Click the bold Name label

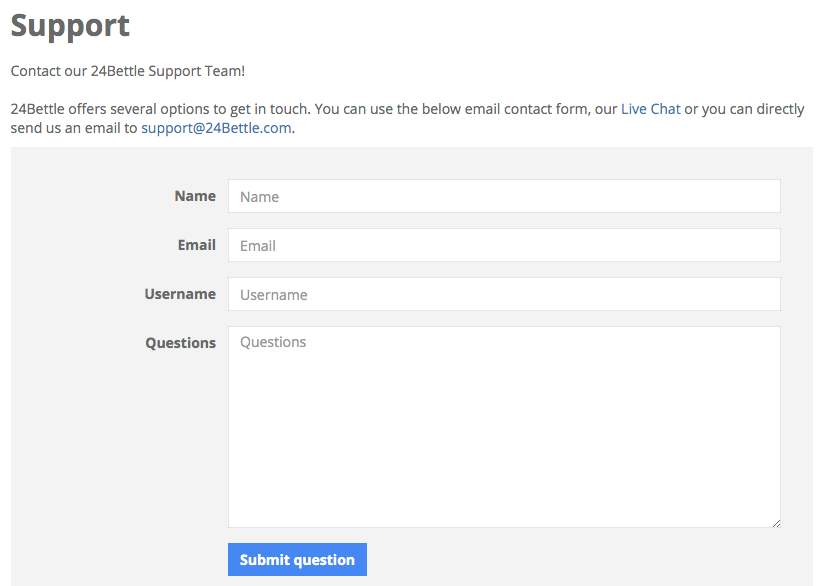pyautogui.click(x=195, y=196)
